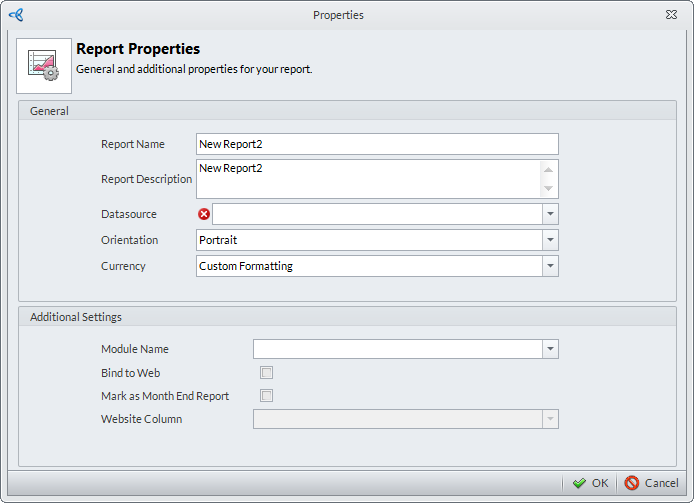Click inside the Module Name field
The width and height of the screenshot is (694, 503).
pyautogui.click(x=397, y=349)
